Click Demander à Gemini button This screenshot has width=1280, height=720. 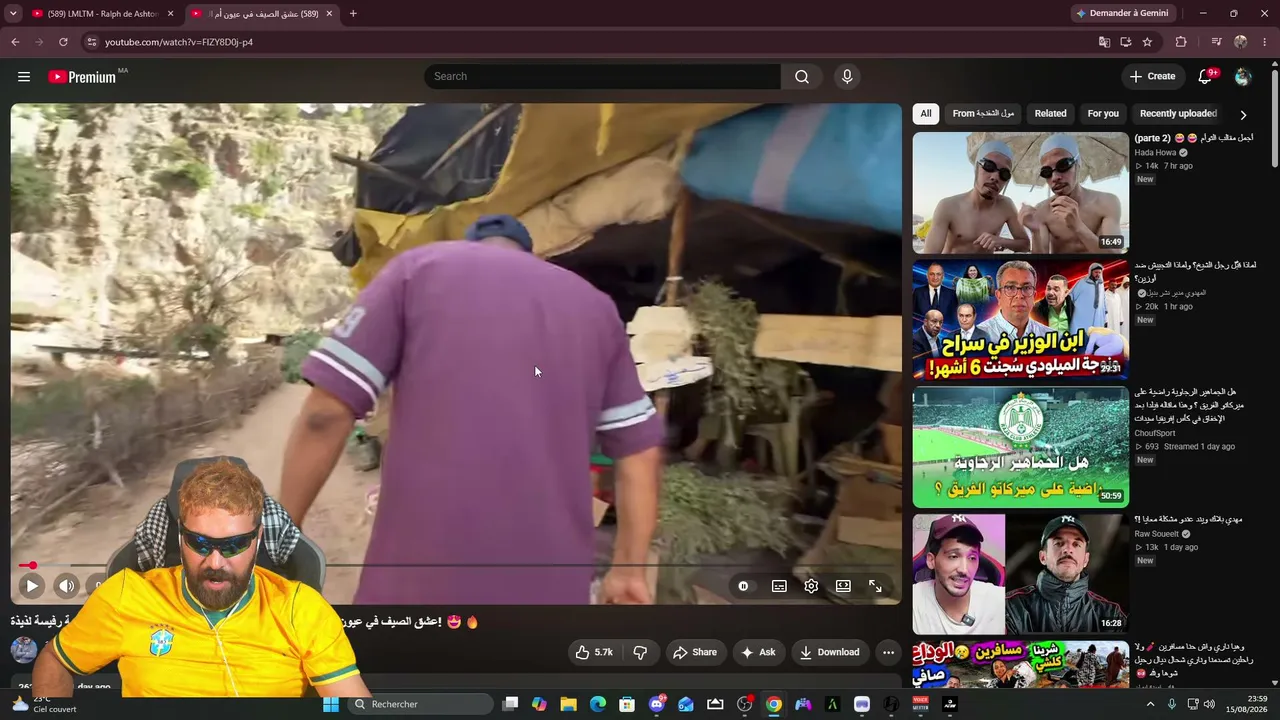(1121, 14)
